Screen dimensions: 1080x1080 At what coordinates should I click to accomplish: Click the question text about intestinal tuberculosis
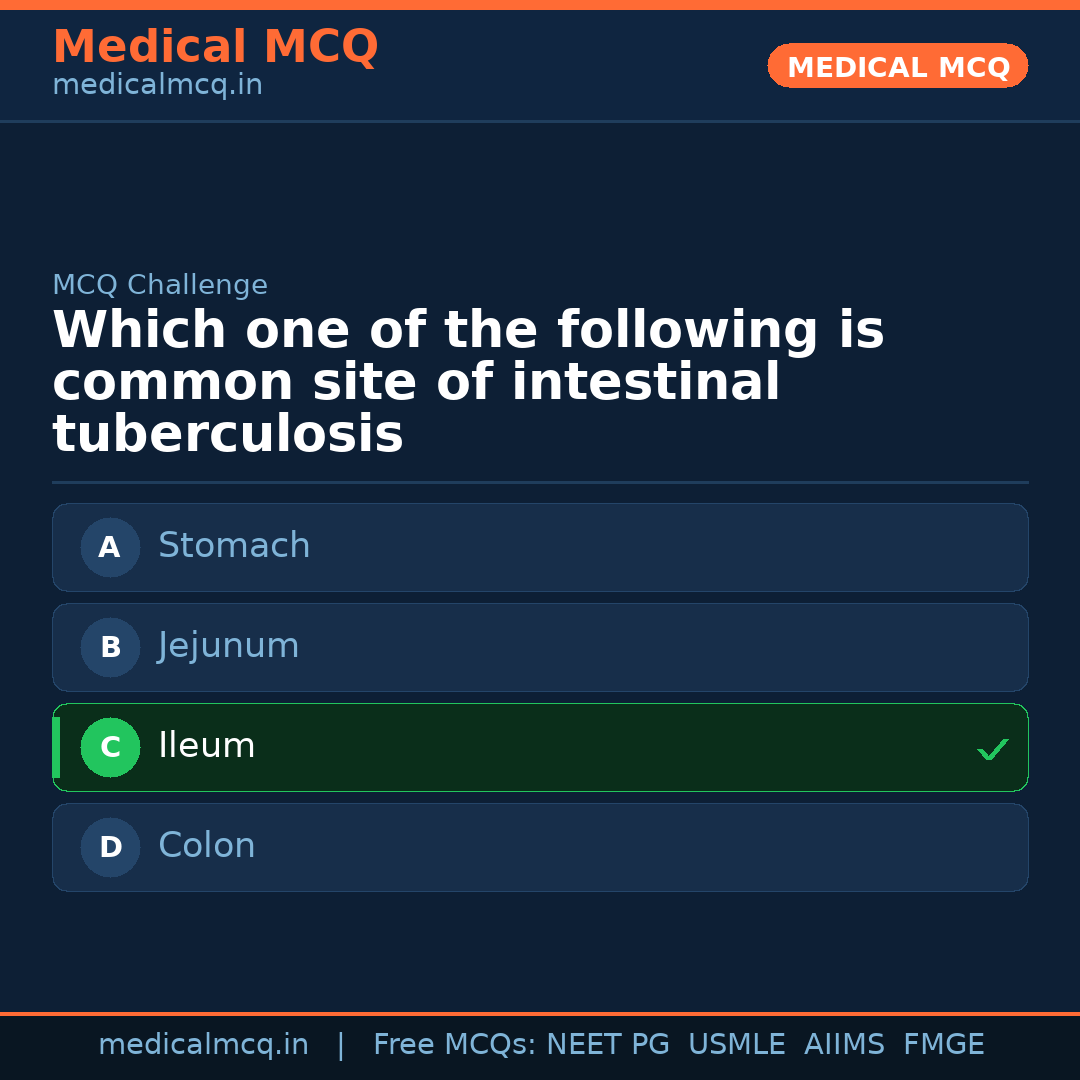(467, 381)
